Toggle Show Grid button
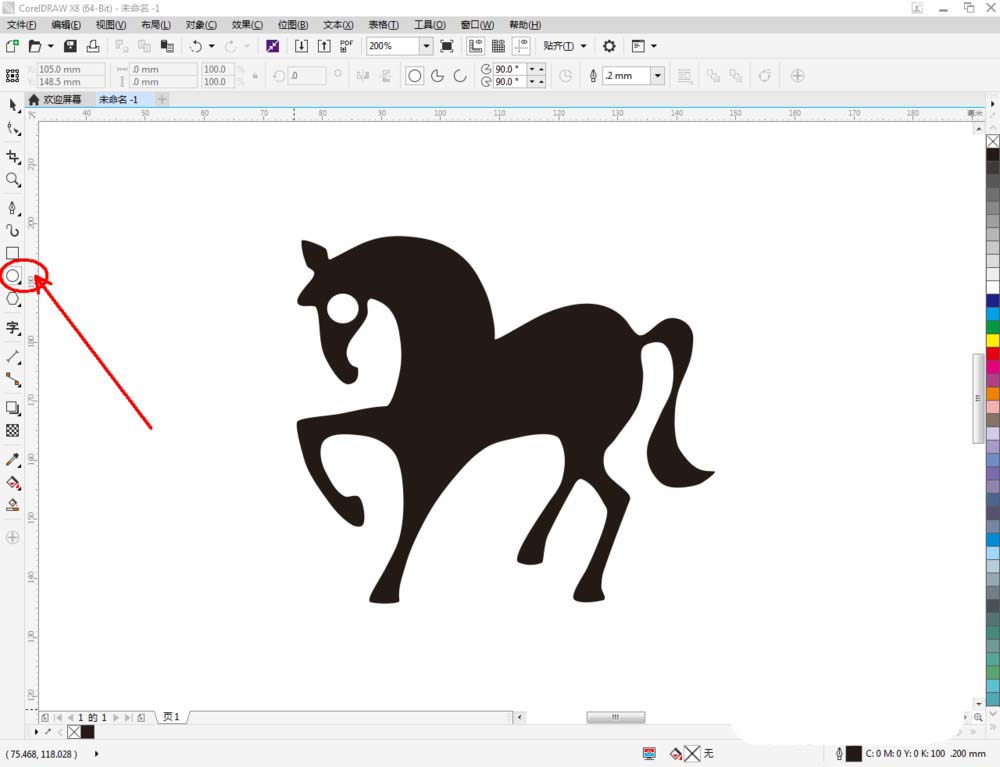The width and height of the screenshot is (1000, 767). pyautogui.click(x=499, y=46)
